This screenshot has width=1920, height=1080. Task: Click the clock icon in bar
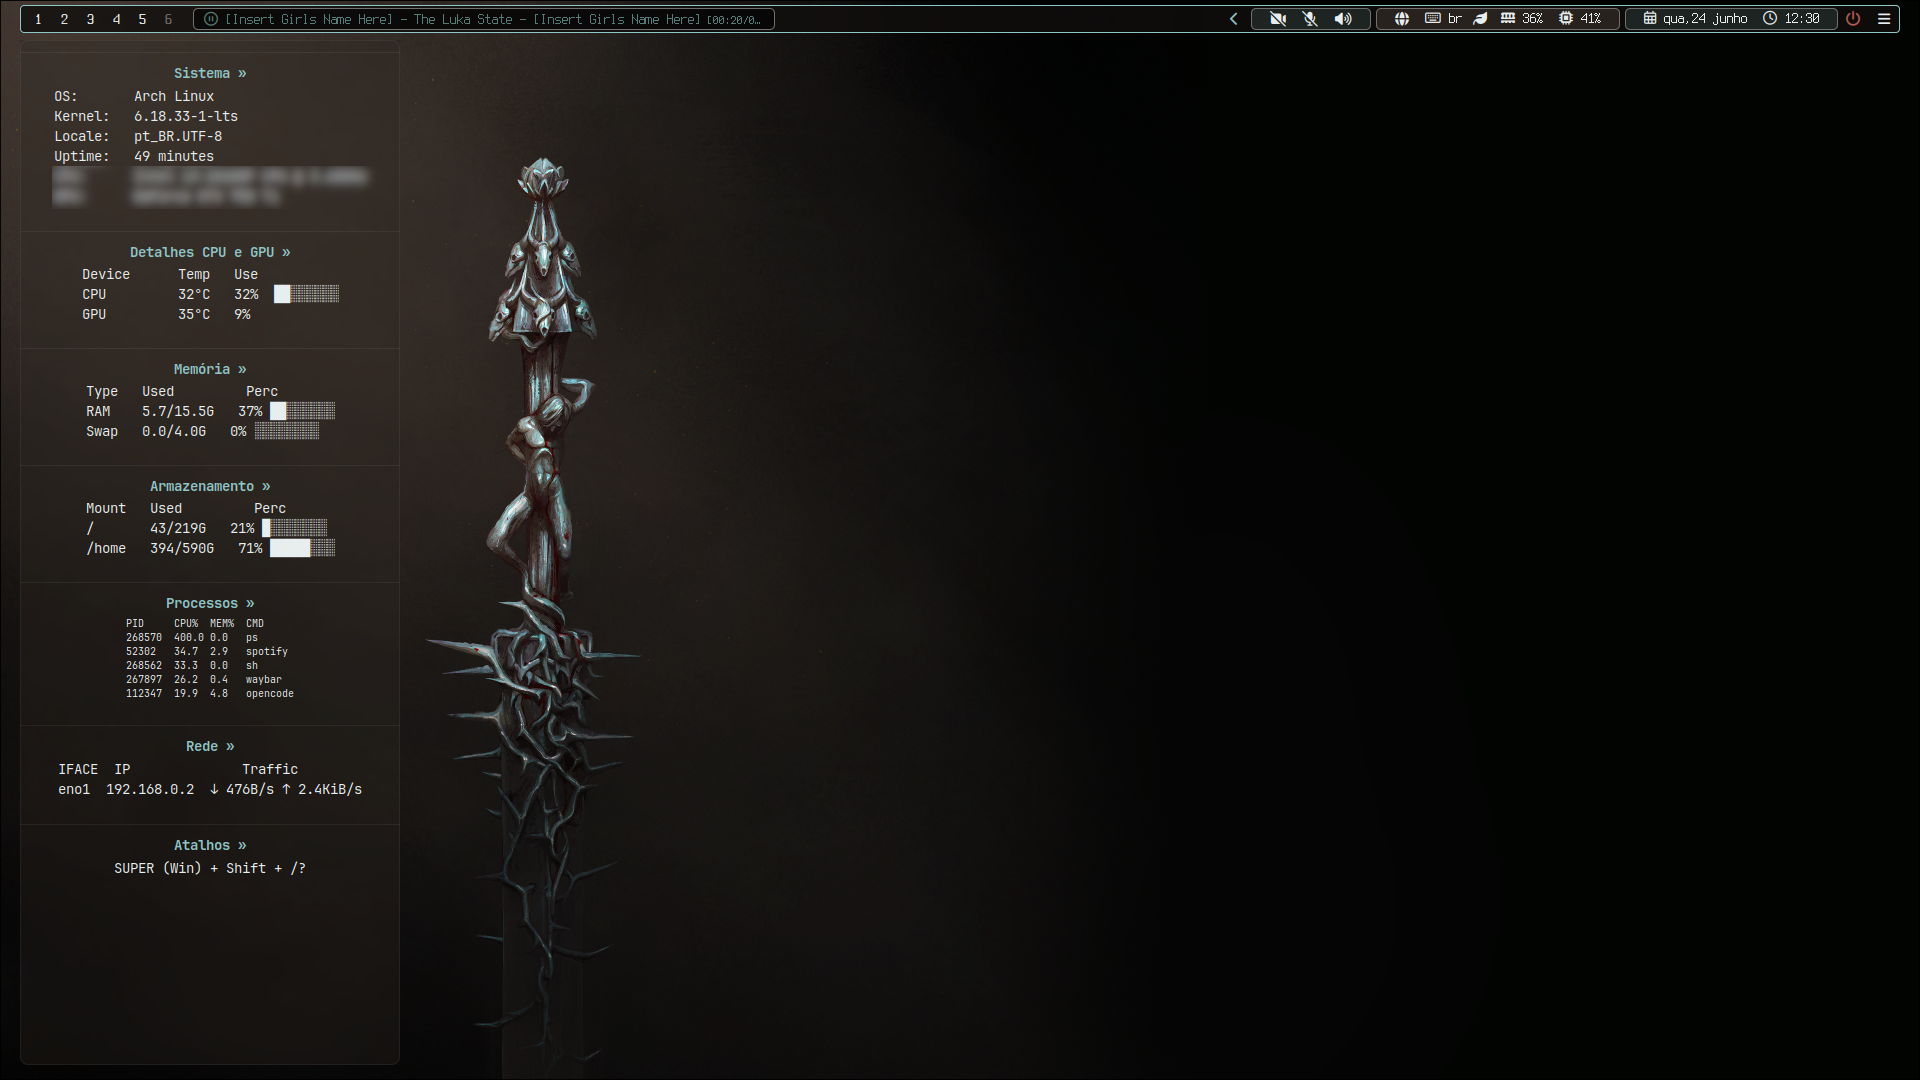pyautogui.click(x=1770, y=19)
